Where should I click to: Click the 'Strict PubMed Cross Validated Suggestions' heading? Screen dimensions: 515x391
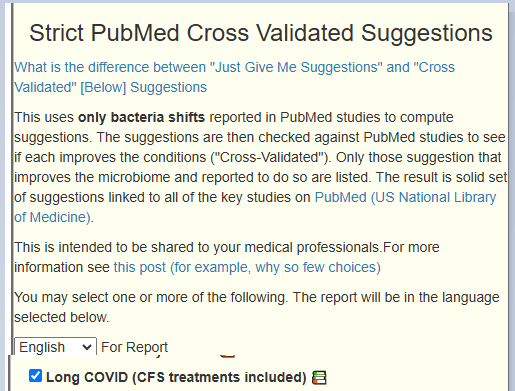261,33
